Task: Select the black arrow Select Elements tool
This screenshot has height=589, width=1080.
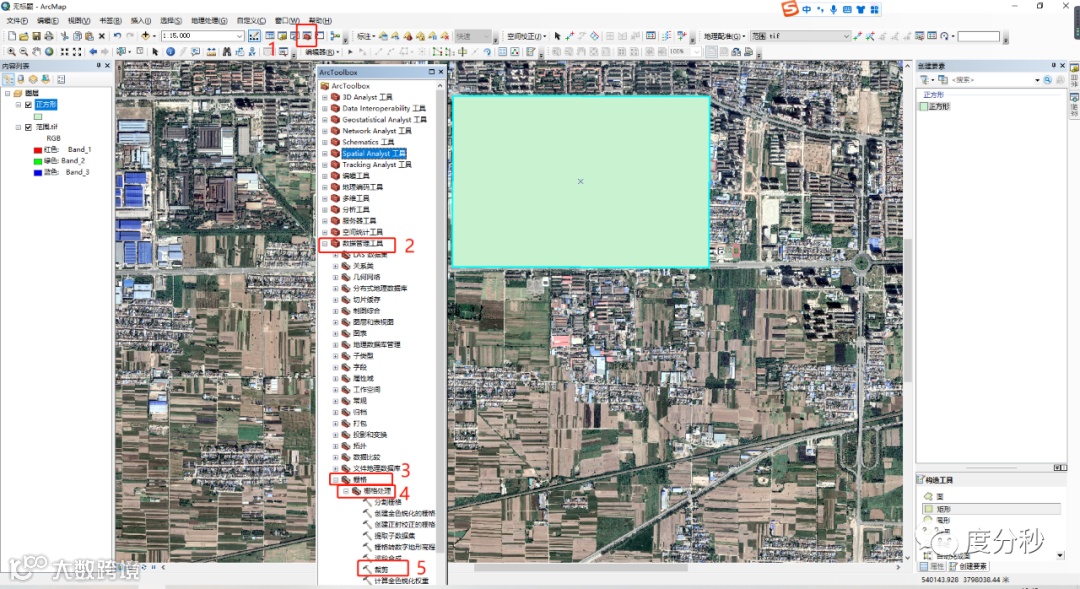Action: [x=155, y=52]
